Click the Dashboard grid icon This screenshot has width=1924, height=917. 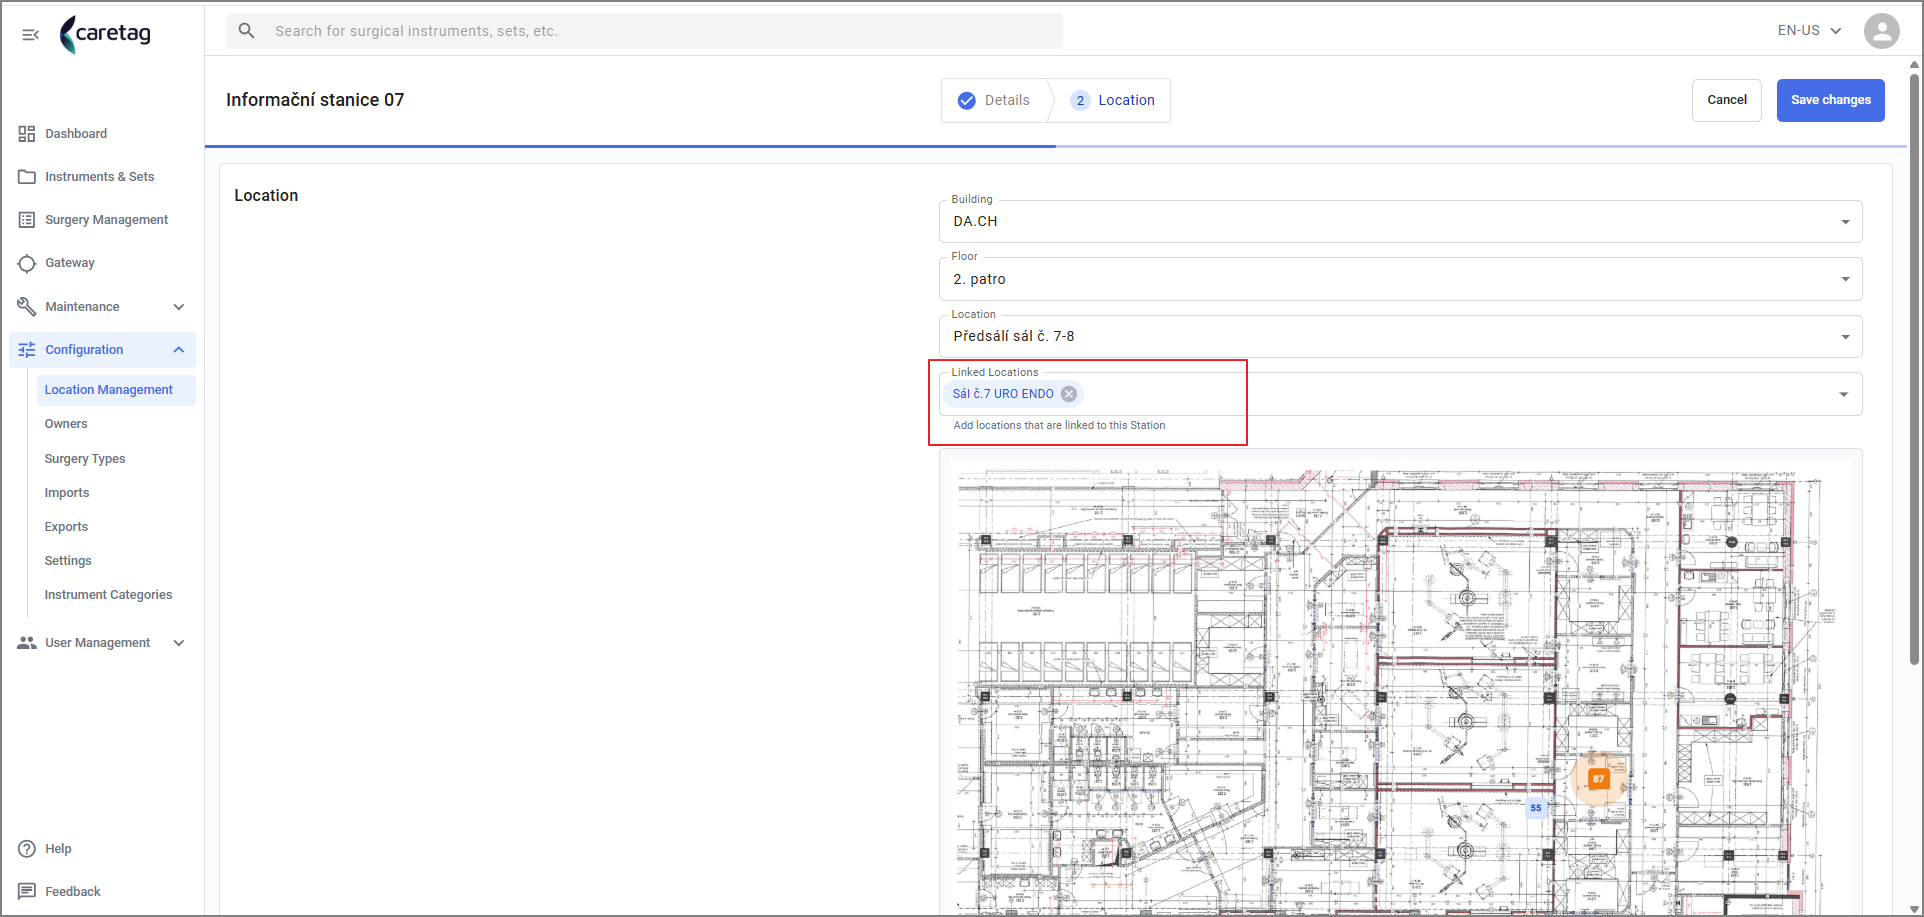pyautogui.click(x=27, y=134)
